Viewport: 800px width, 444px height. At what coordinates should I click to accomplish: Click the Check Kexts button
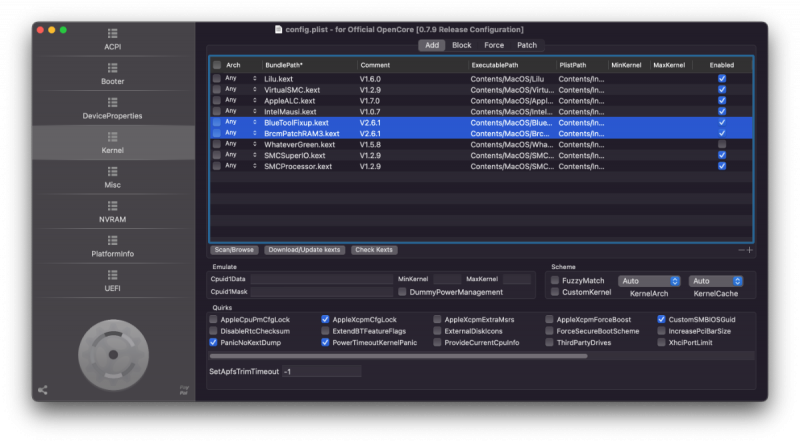click(x=373, y=250)
